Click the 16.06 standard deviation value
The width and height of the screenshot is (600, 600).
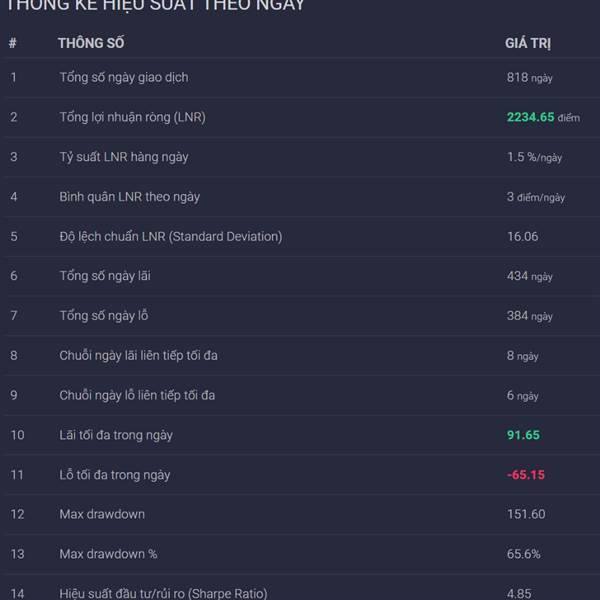pos(522,236)
